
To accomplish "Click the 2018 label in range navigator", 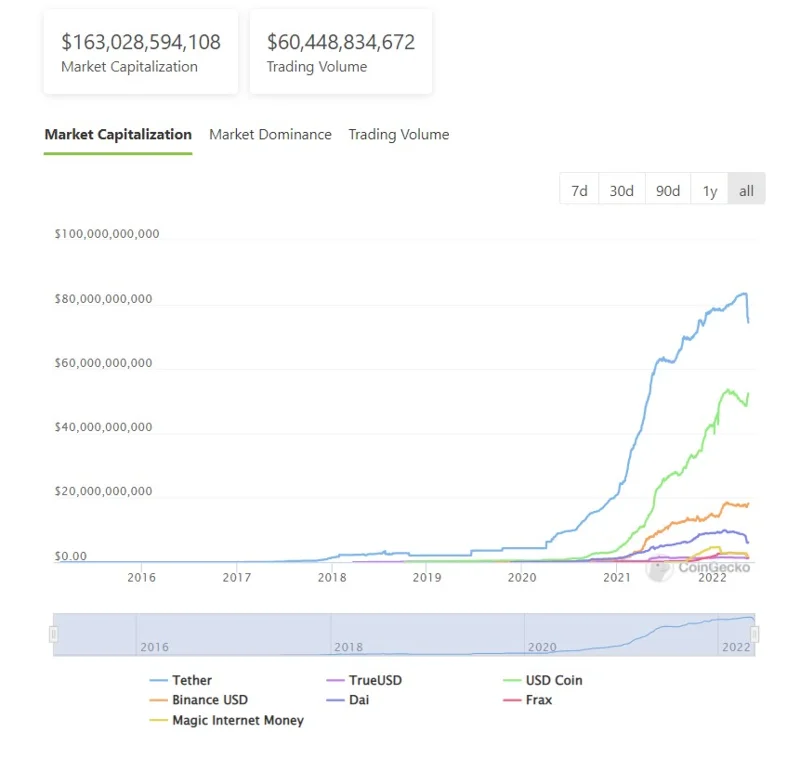I will click(348, 647).
